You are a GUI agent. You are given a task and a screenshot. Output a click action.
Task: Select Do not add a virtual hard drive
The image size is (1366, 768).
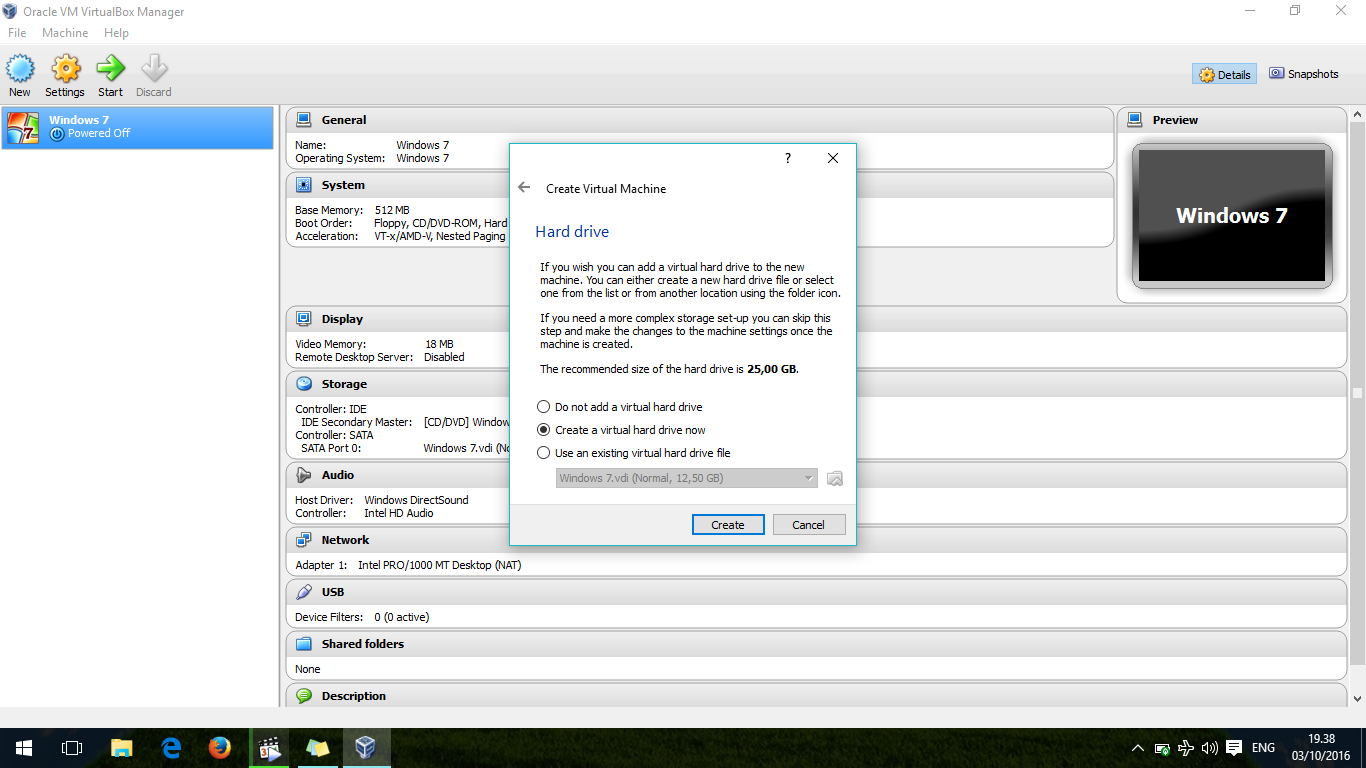tap(620, 407)
